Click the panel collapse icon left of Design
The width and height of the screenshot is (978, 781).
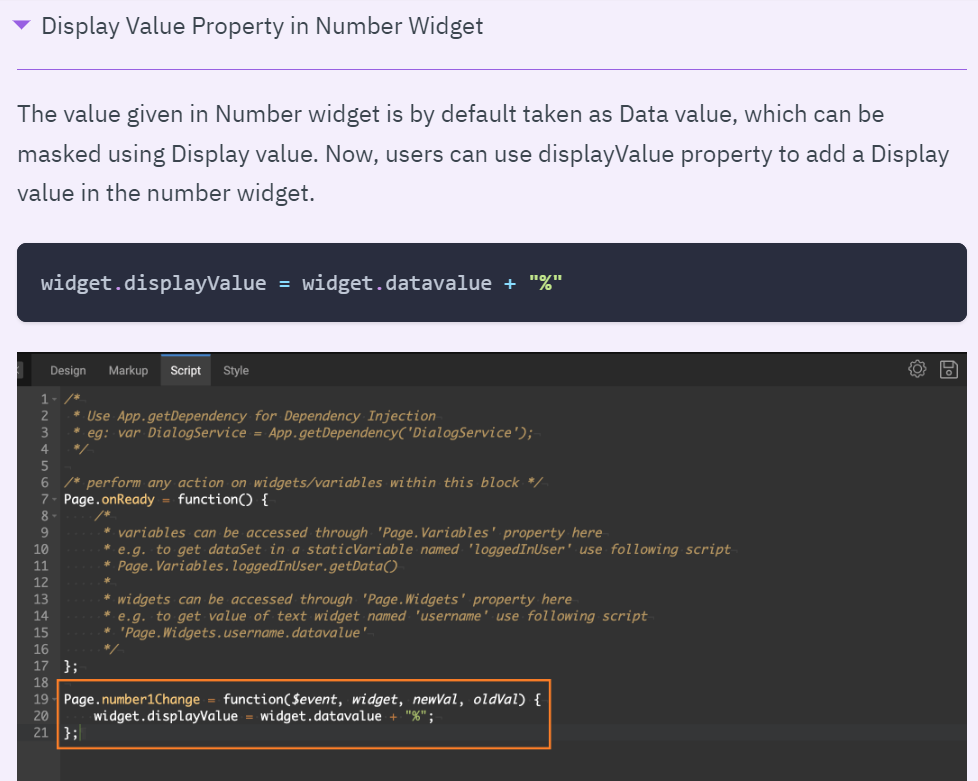pyautogui.click(x=21, y=370)
